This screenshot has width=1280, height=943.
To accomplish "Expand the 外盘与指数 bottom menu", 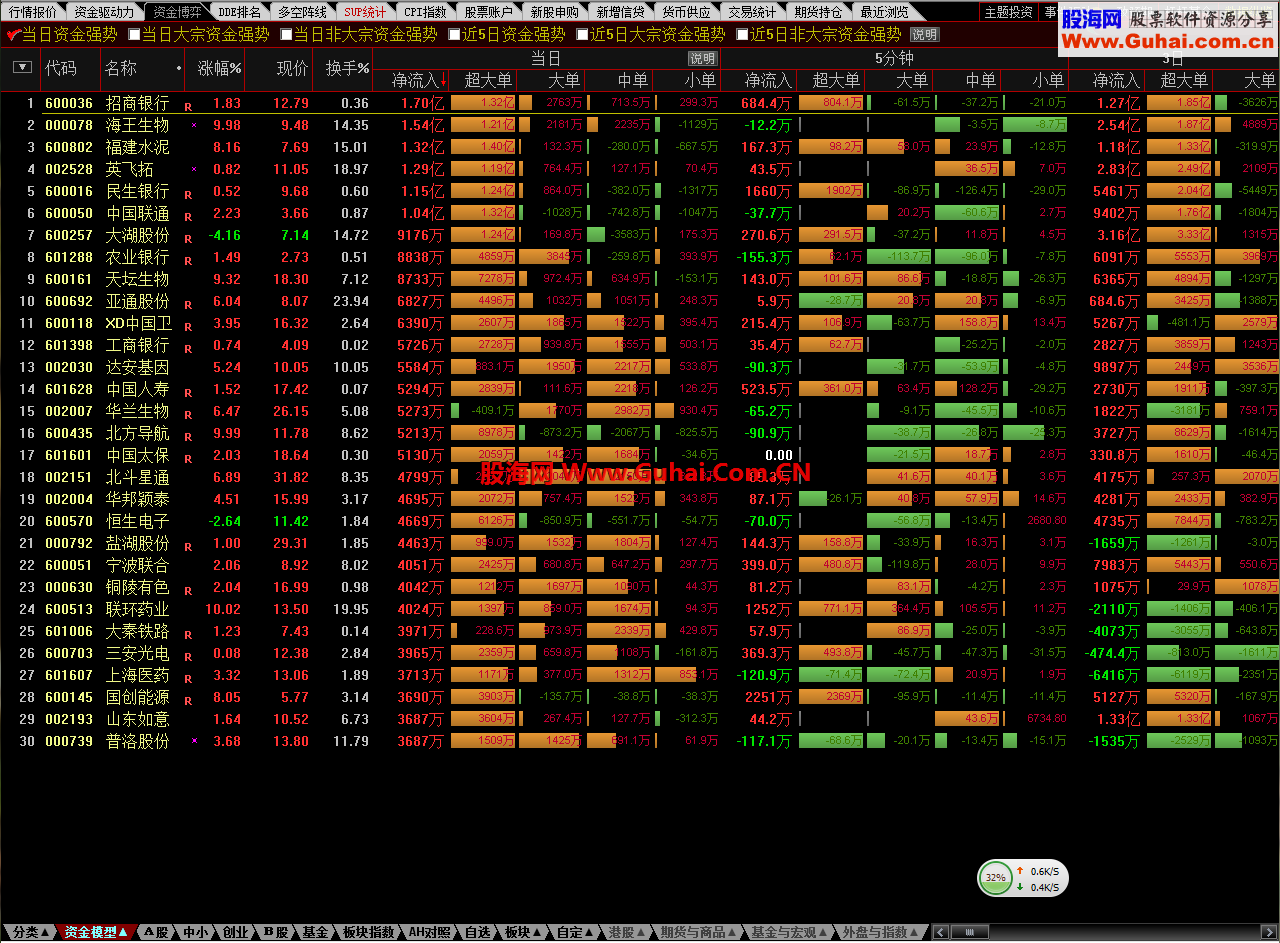I will [x=880, y=932].
